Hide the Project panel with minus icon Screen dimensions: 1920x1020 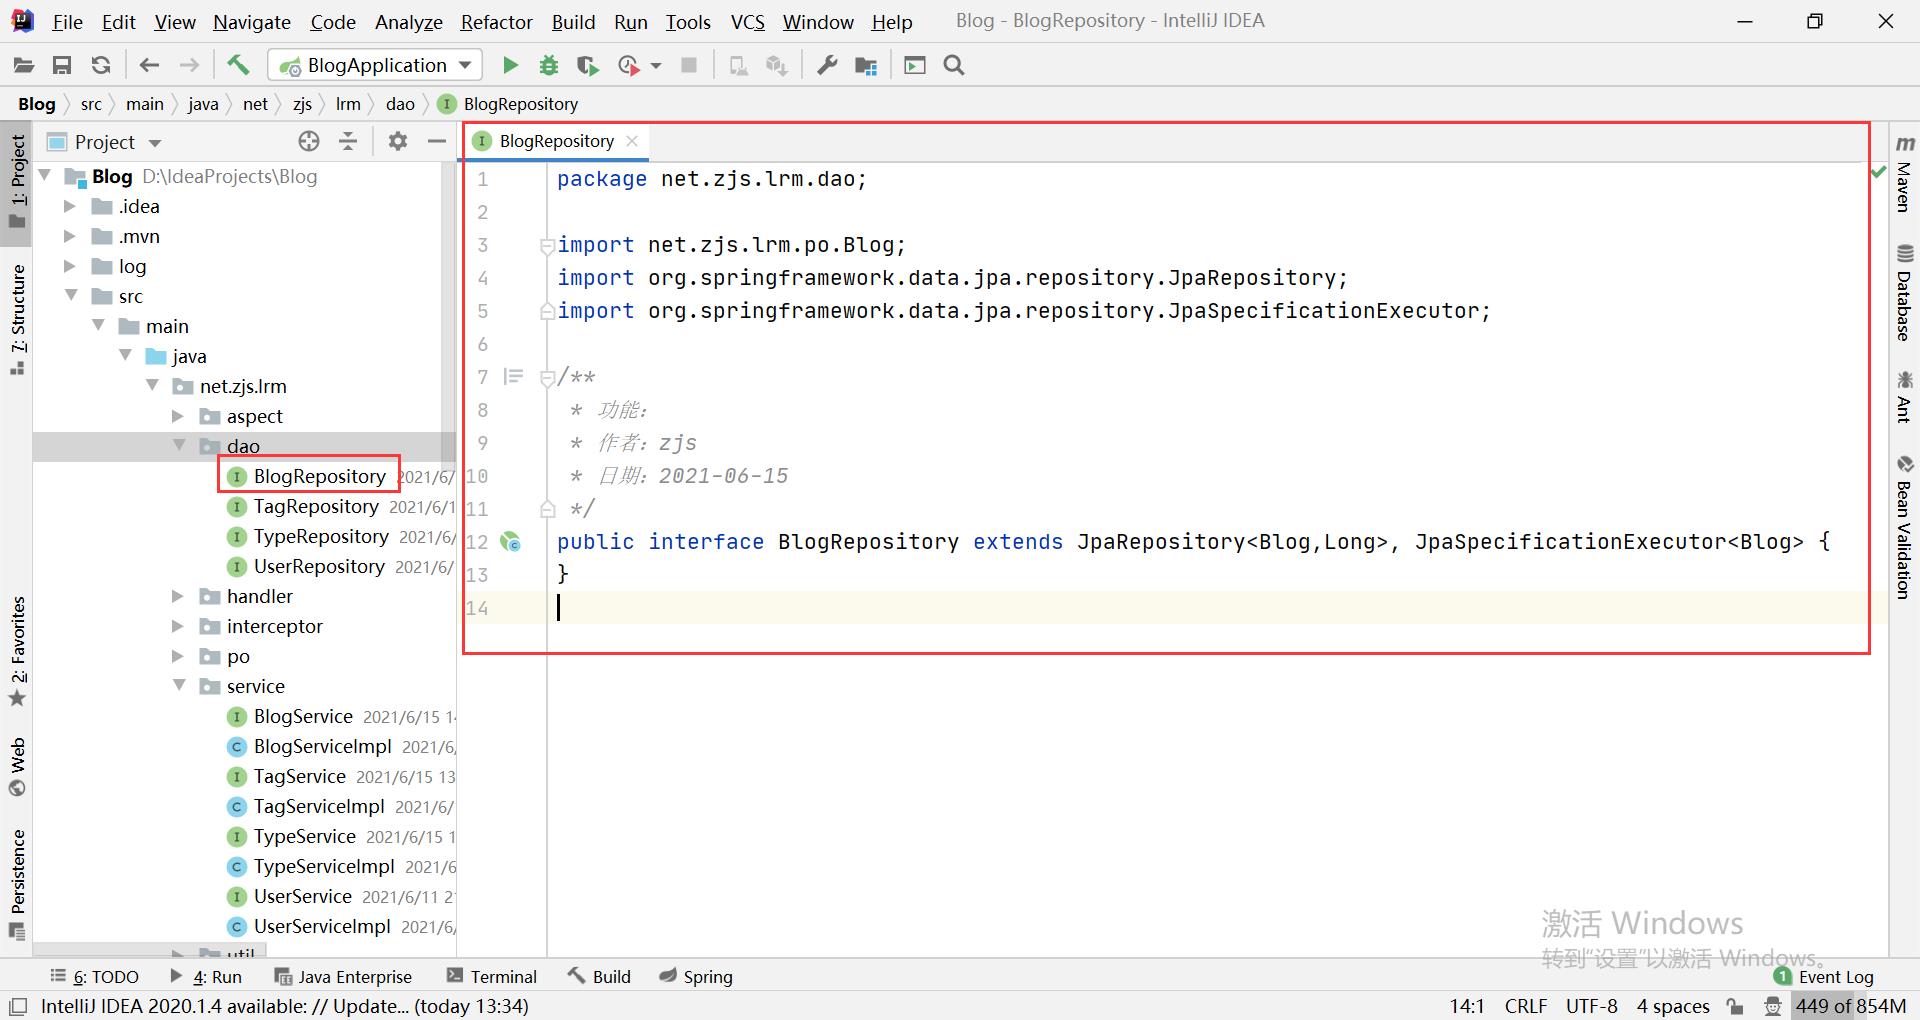click(437, 142)
